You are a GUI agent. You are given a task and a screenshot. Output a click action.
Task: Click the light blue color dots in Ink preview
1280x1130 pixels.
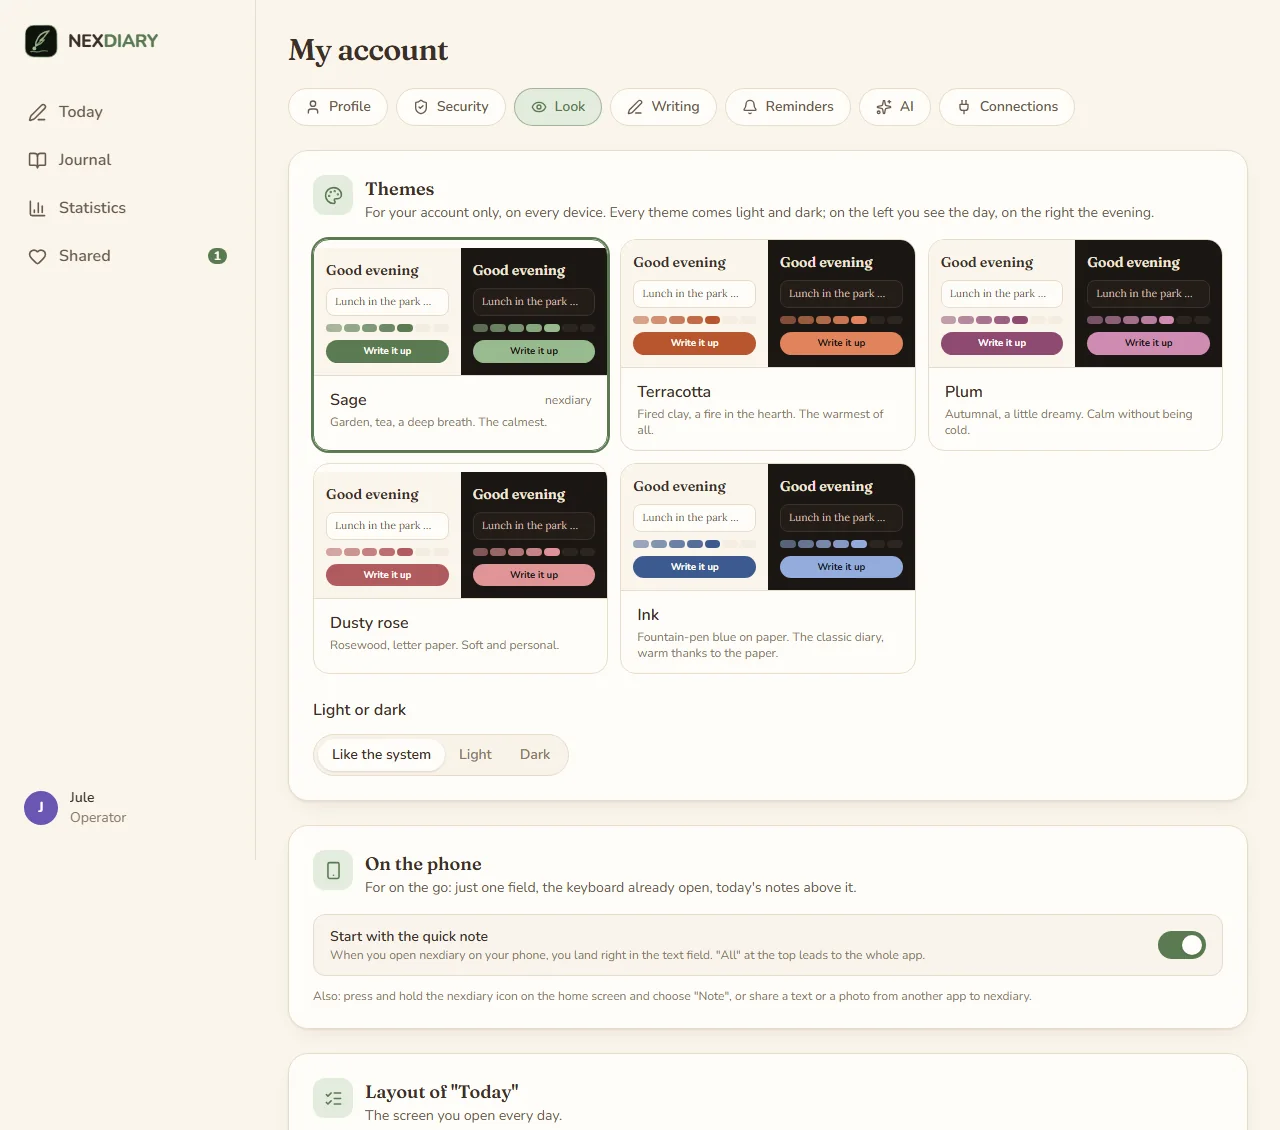694,544
